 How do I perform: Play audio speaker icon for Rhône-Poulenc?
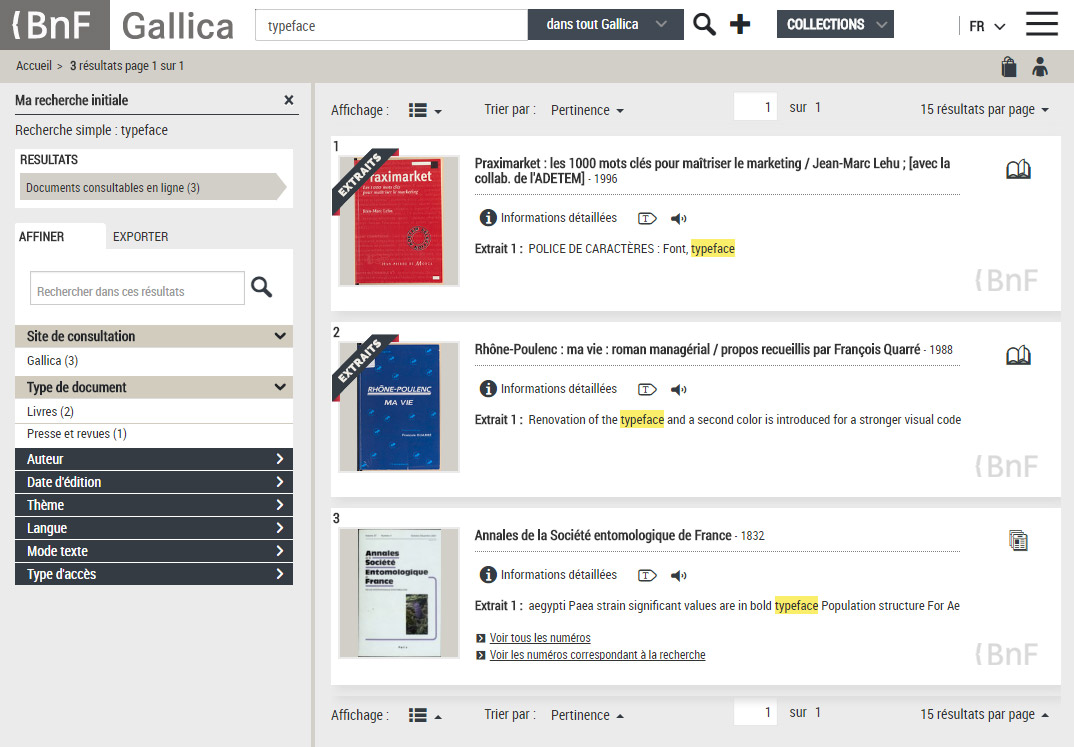(x=678, y=390)
